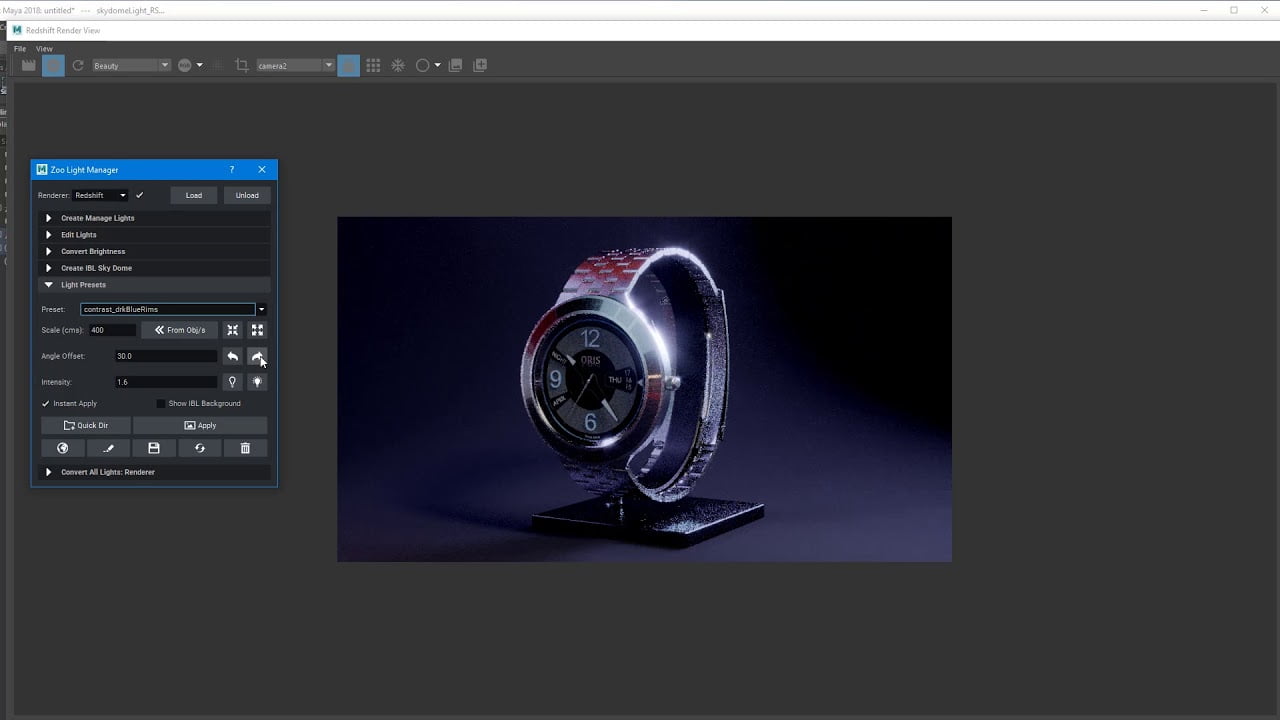Screen dimensions: 1280x720
Task: Click the floppy disk save preset icon
Action: pos(154,448)
